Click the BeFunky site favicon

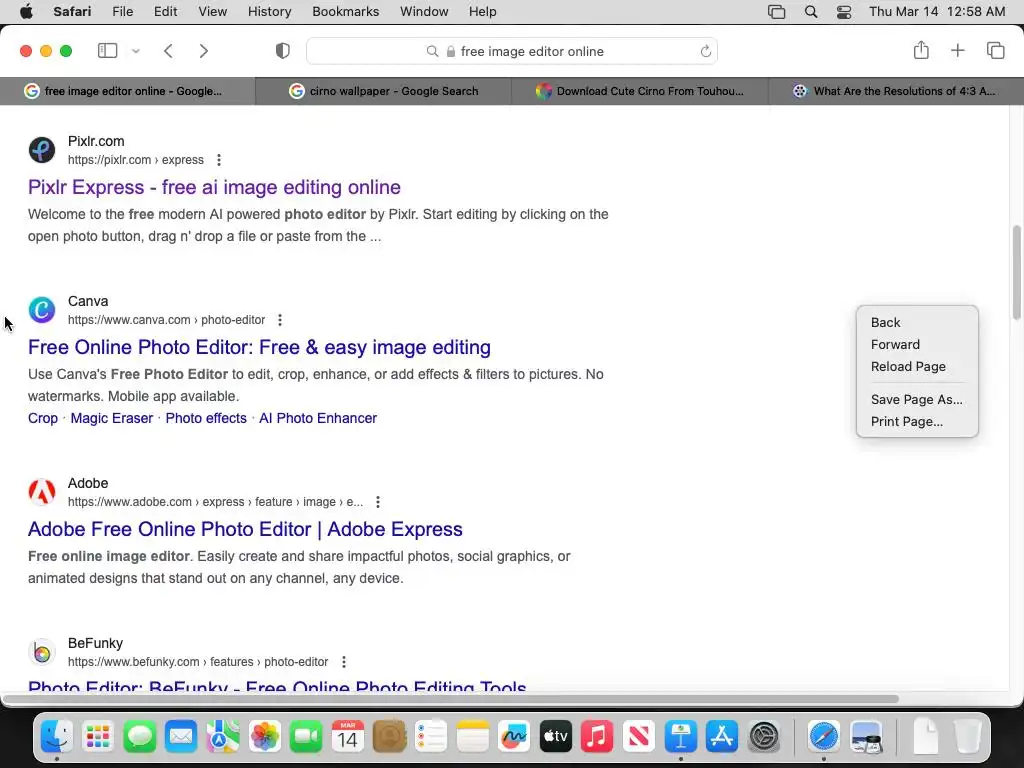coord(42,652)
